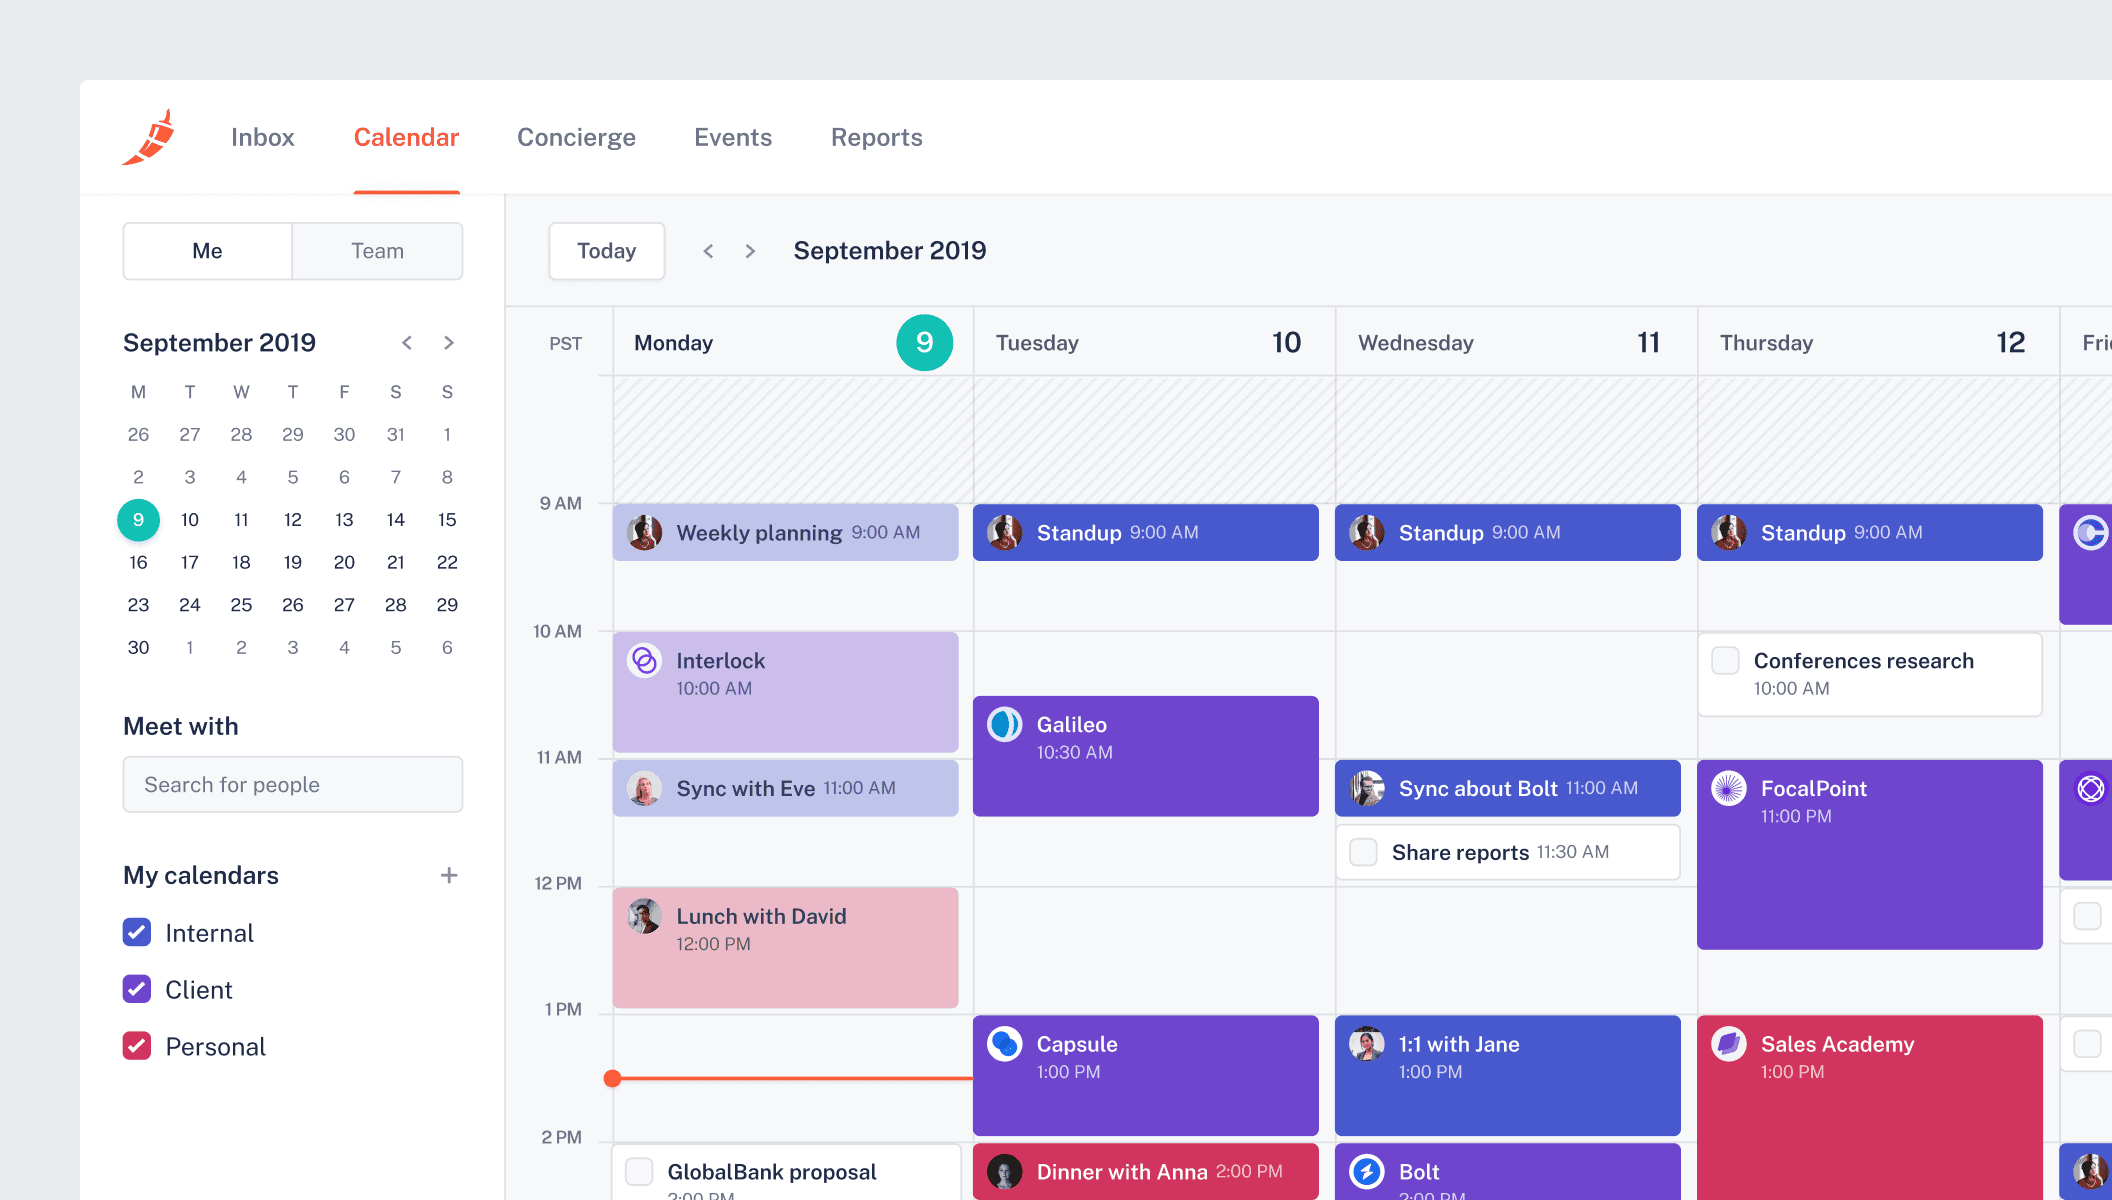Click the Galileo event icon
The height and width of the screenshot is (1200, 2112).
click(x=1005, y=724)
